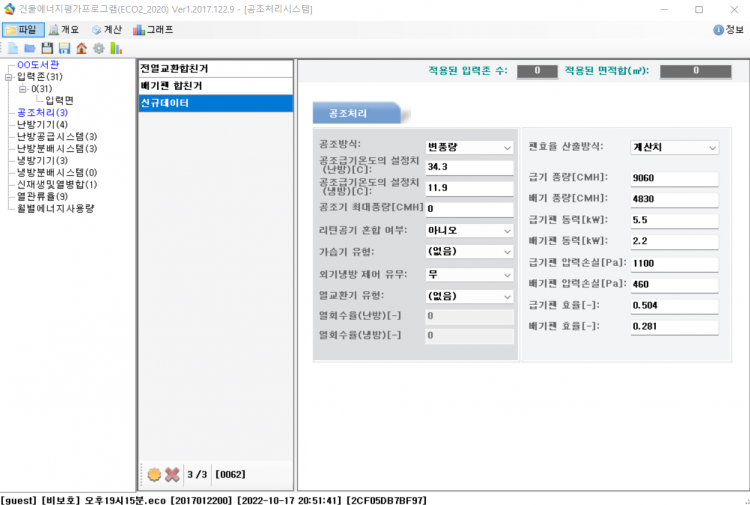Click the 급기 풍량[CMH] input field
The width and height of the screenshot is (750, 505).
click(674, 178)
